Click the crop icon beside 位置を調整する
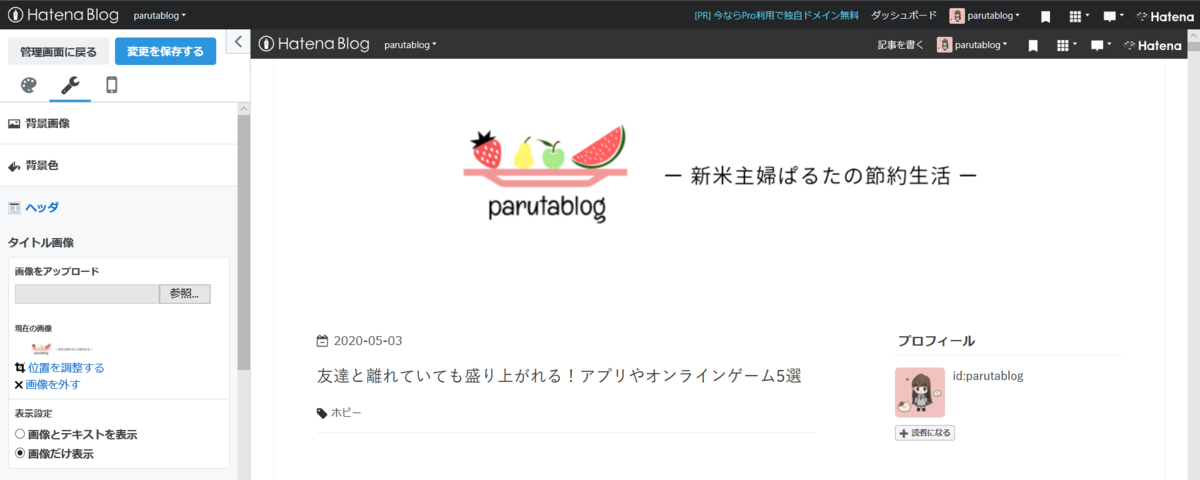The height and width of the screenshot is (480, 1200). (x=19, y=368)
